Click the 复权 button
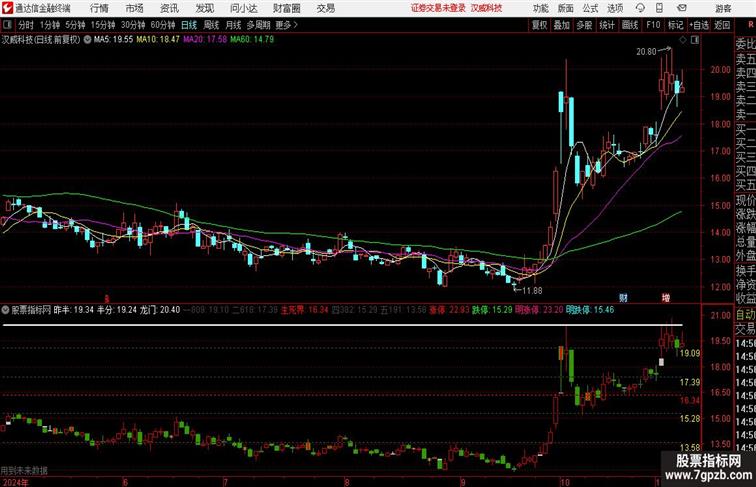Image resolution: width=756 pixels, height=487 pixels. [539, 25]
